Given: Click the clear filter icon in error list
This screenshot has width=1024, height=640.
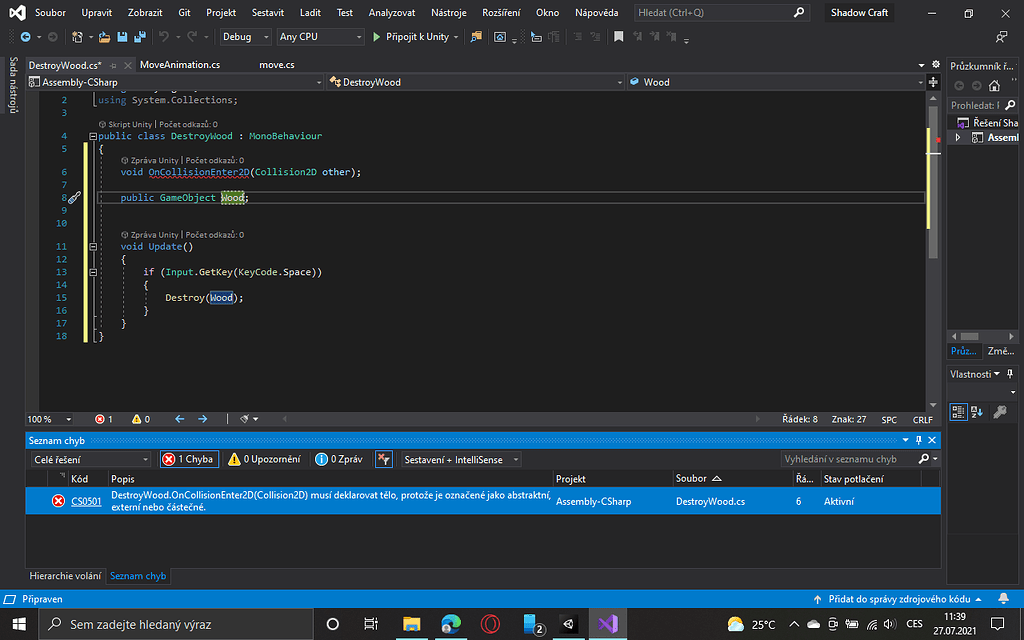Looking at the screenshot, I should click(384, 459).
